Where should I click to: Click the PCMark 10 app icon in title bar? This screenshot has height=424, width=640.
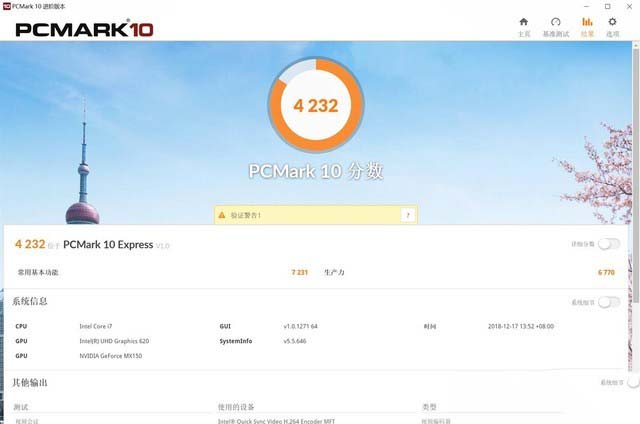6,6
